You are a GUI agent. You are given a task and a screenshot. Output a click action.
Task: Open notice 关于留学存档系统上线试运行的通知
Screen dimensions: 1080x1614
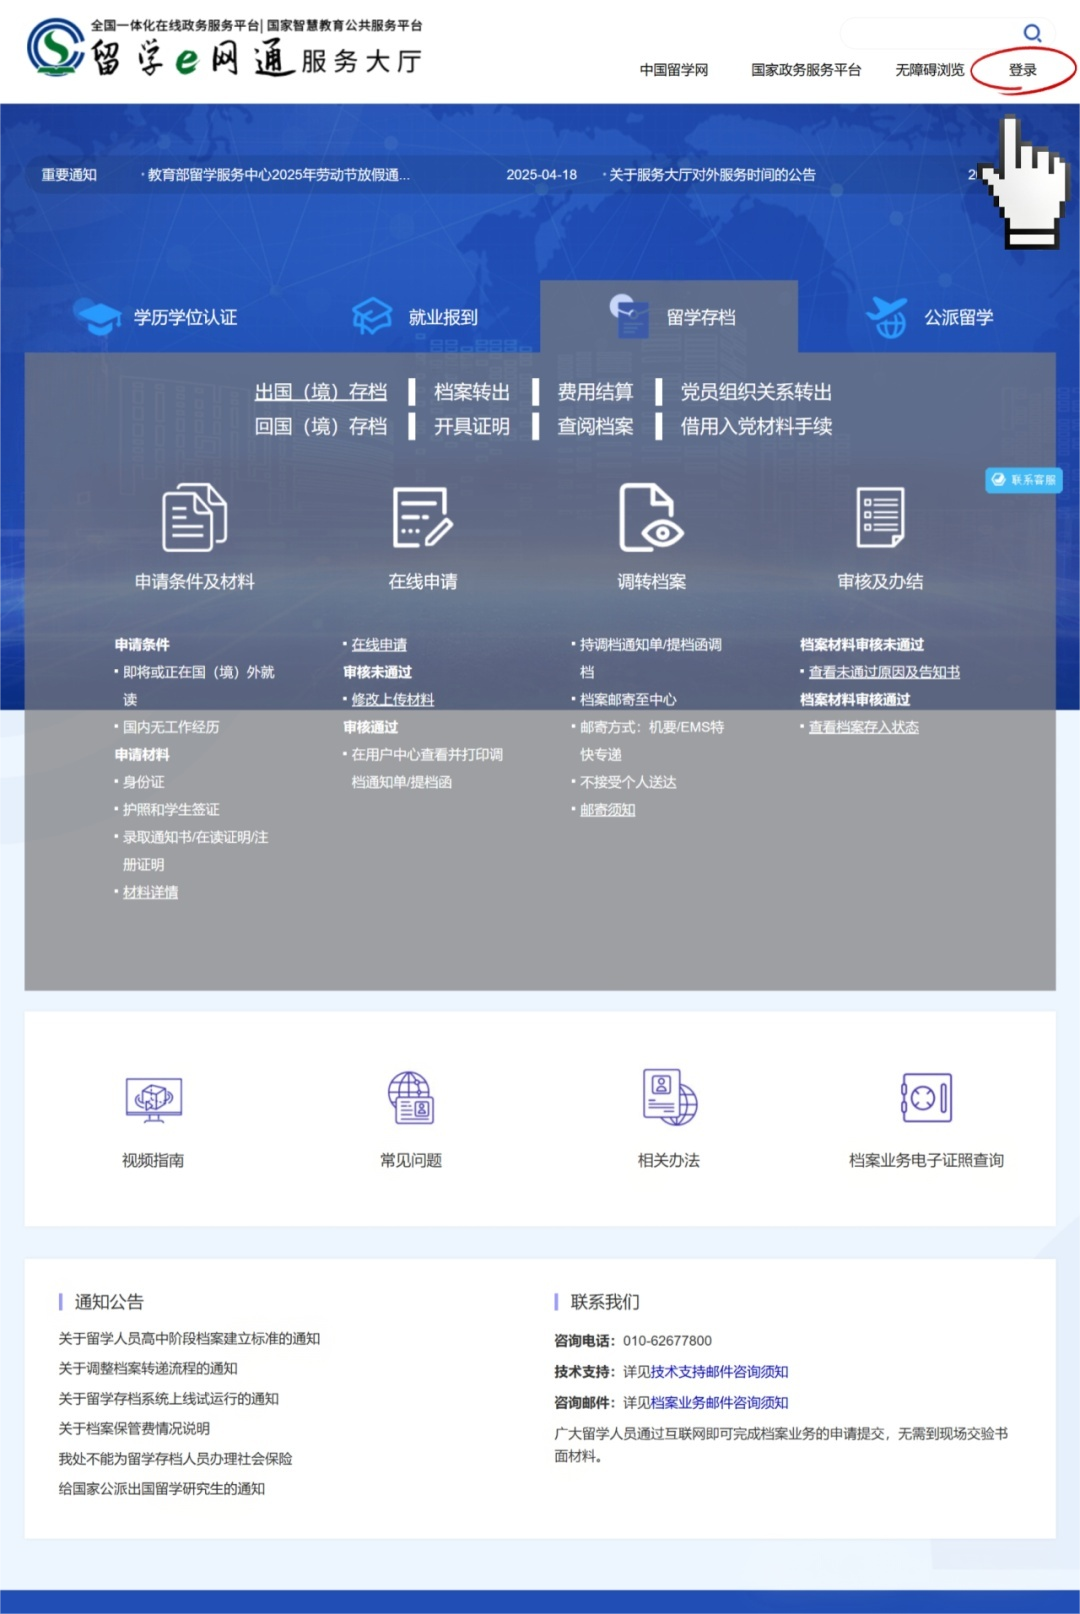(168, 1399)
